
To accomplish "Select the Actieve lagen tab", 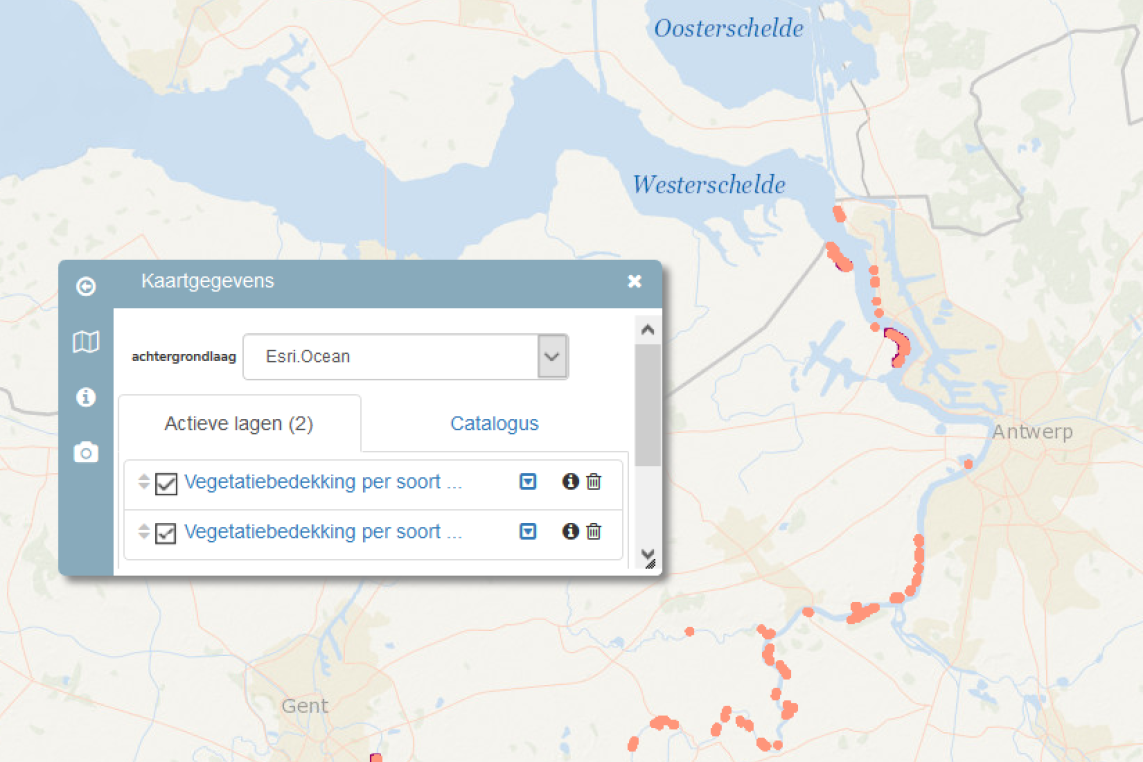I will pos(239,423).
